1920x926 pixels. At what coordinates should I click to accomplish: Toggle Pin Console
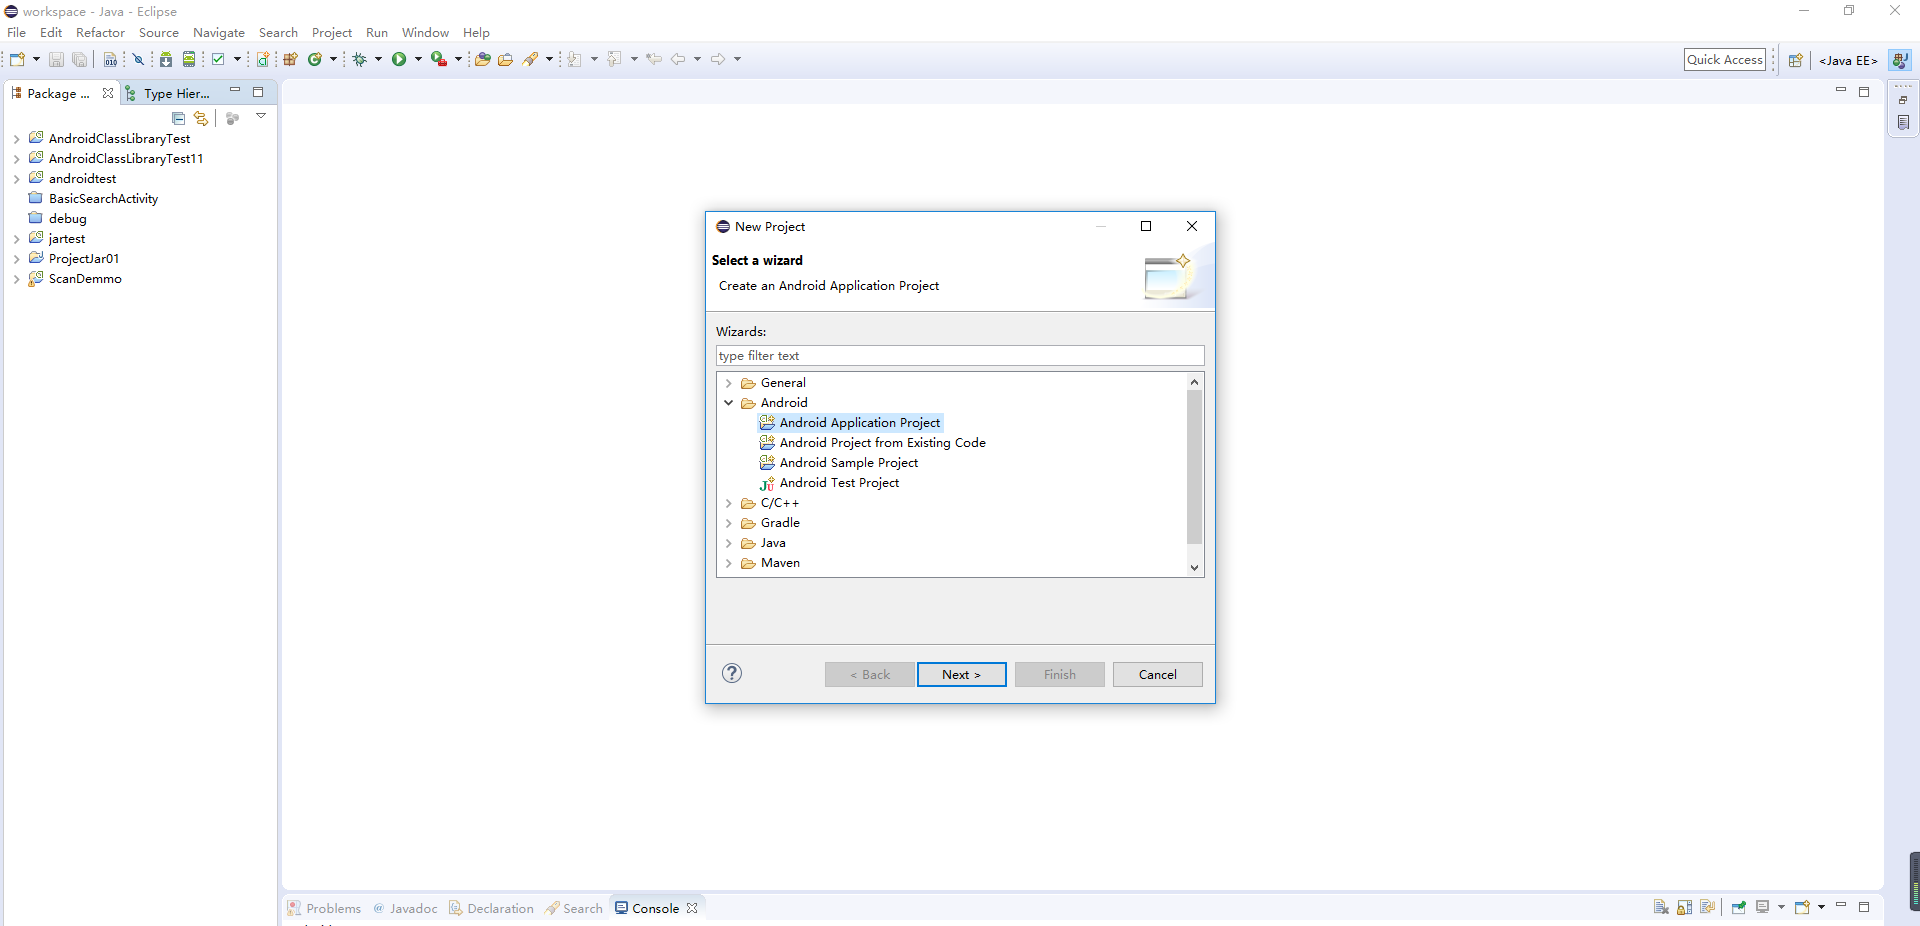click(x=1739, y=907)
